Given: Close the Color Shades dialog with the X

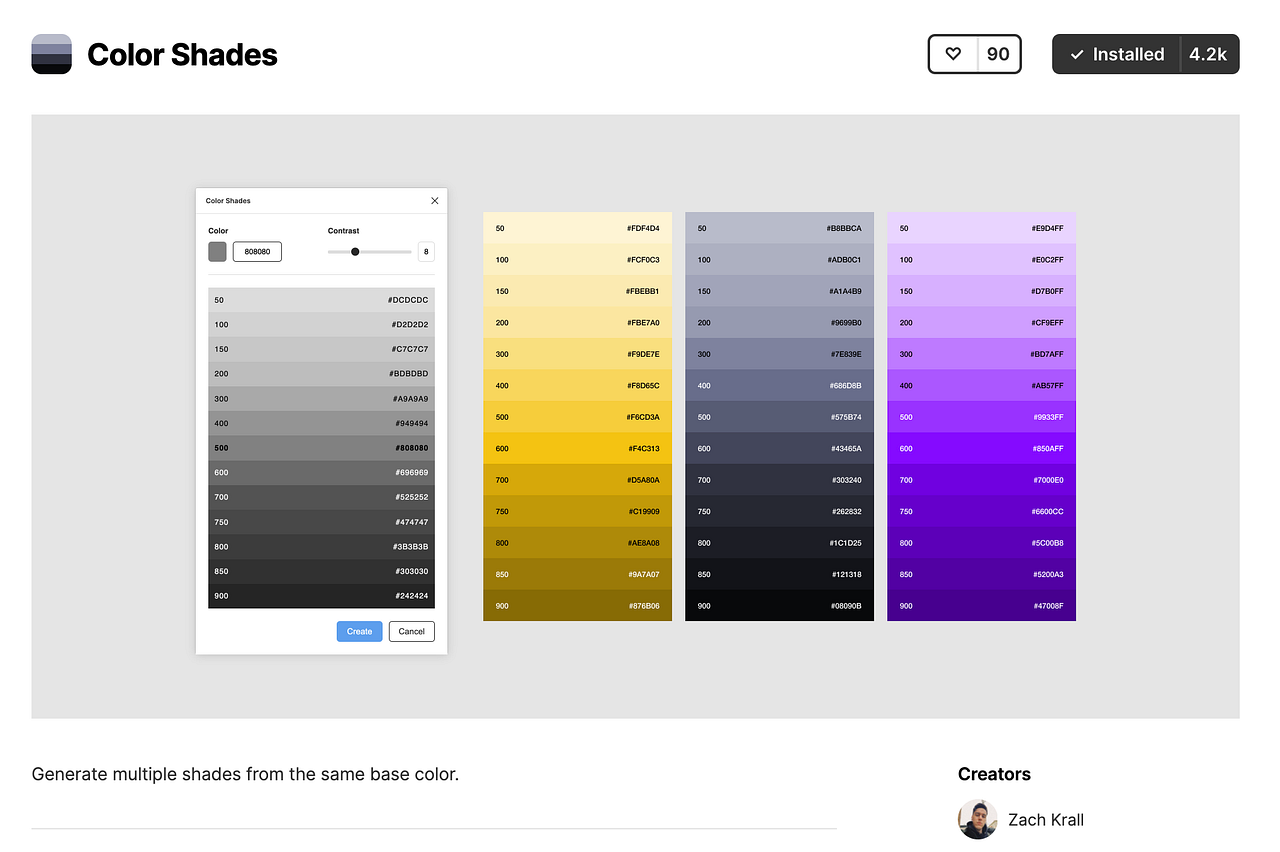Looking at the screenshot, I should click(434, 200).
